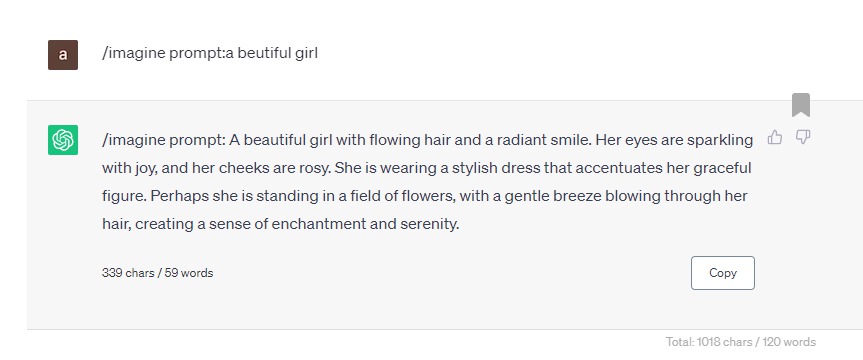863x360 pixels.
Task: Click the gray bookmark icon
Action: pyautogui.click(x=801, y=105)
